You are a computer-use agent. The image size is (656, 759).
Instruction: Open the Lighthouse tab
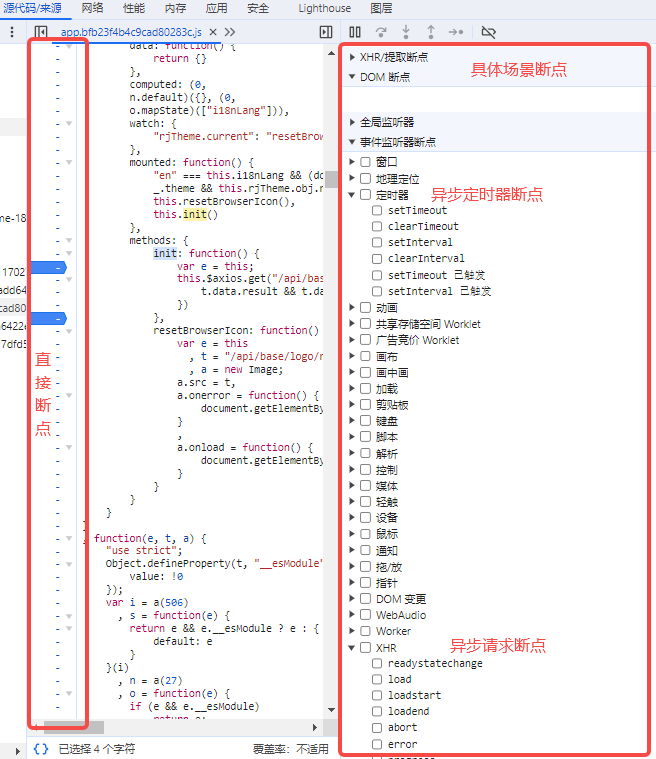[x=324, y=8]
